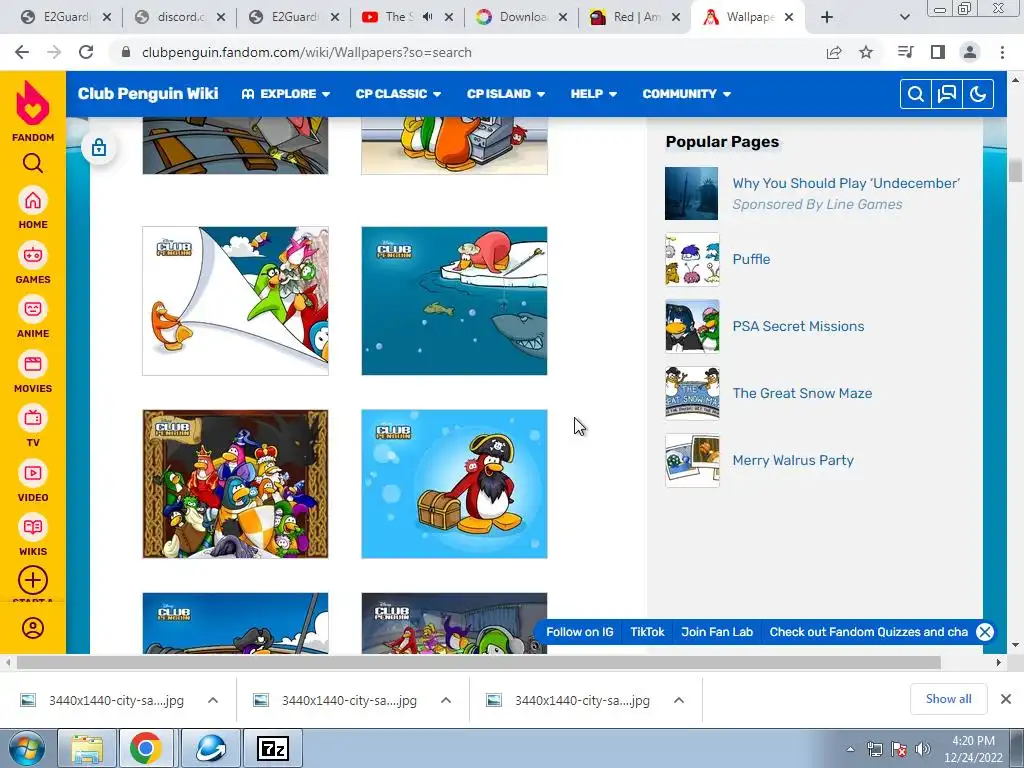Toggle Chrome side panel

(938, 52)
